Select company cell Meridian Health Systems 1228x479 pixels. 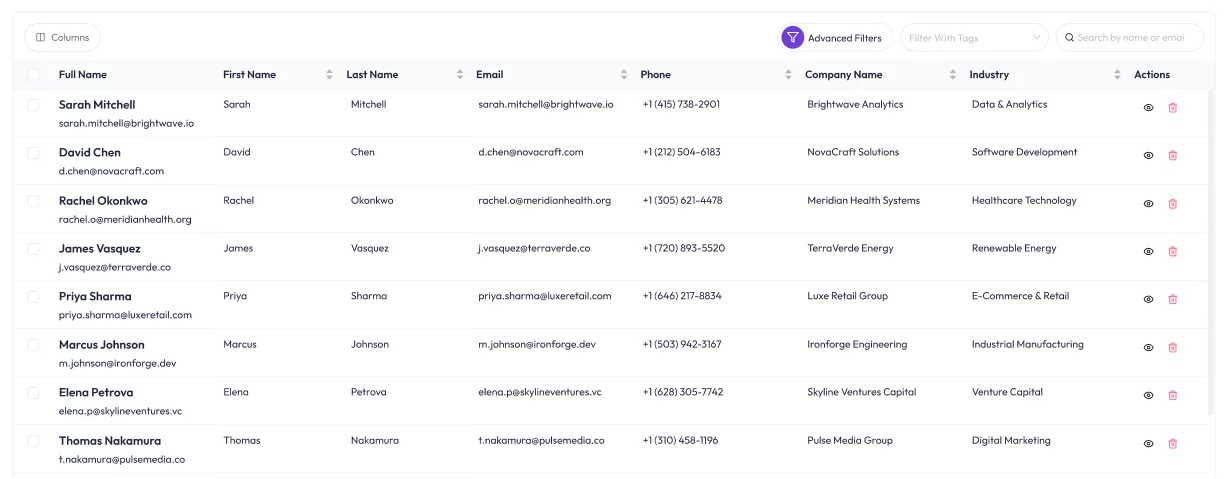tap(863, 201)
